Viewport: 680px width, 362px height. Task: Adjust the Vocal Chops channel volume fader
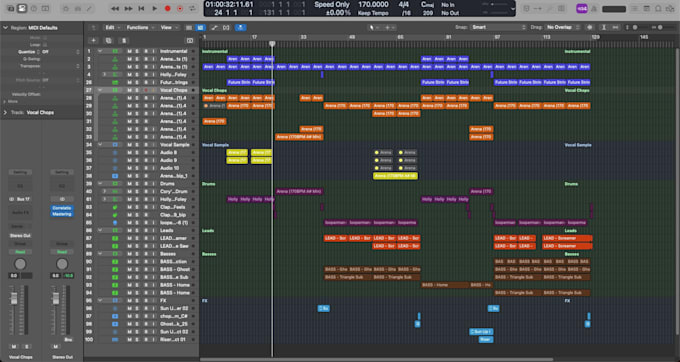pyautogui.click(x=14, y=299)
